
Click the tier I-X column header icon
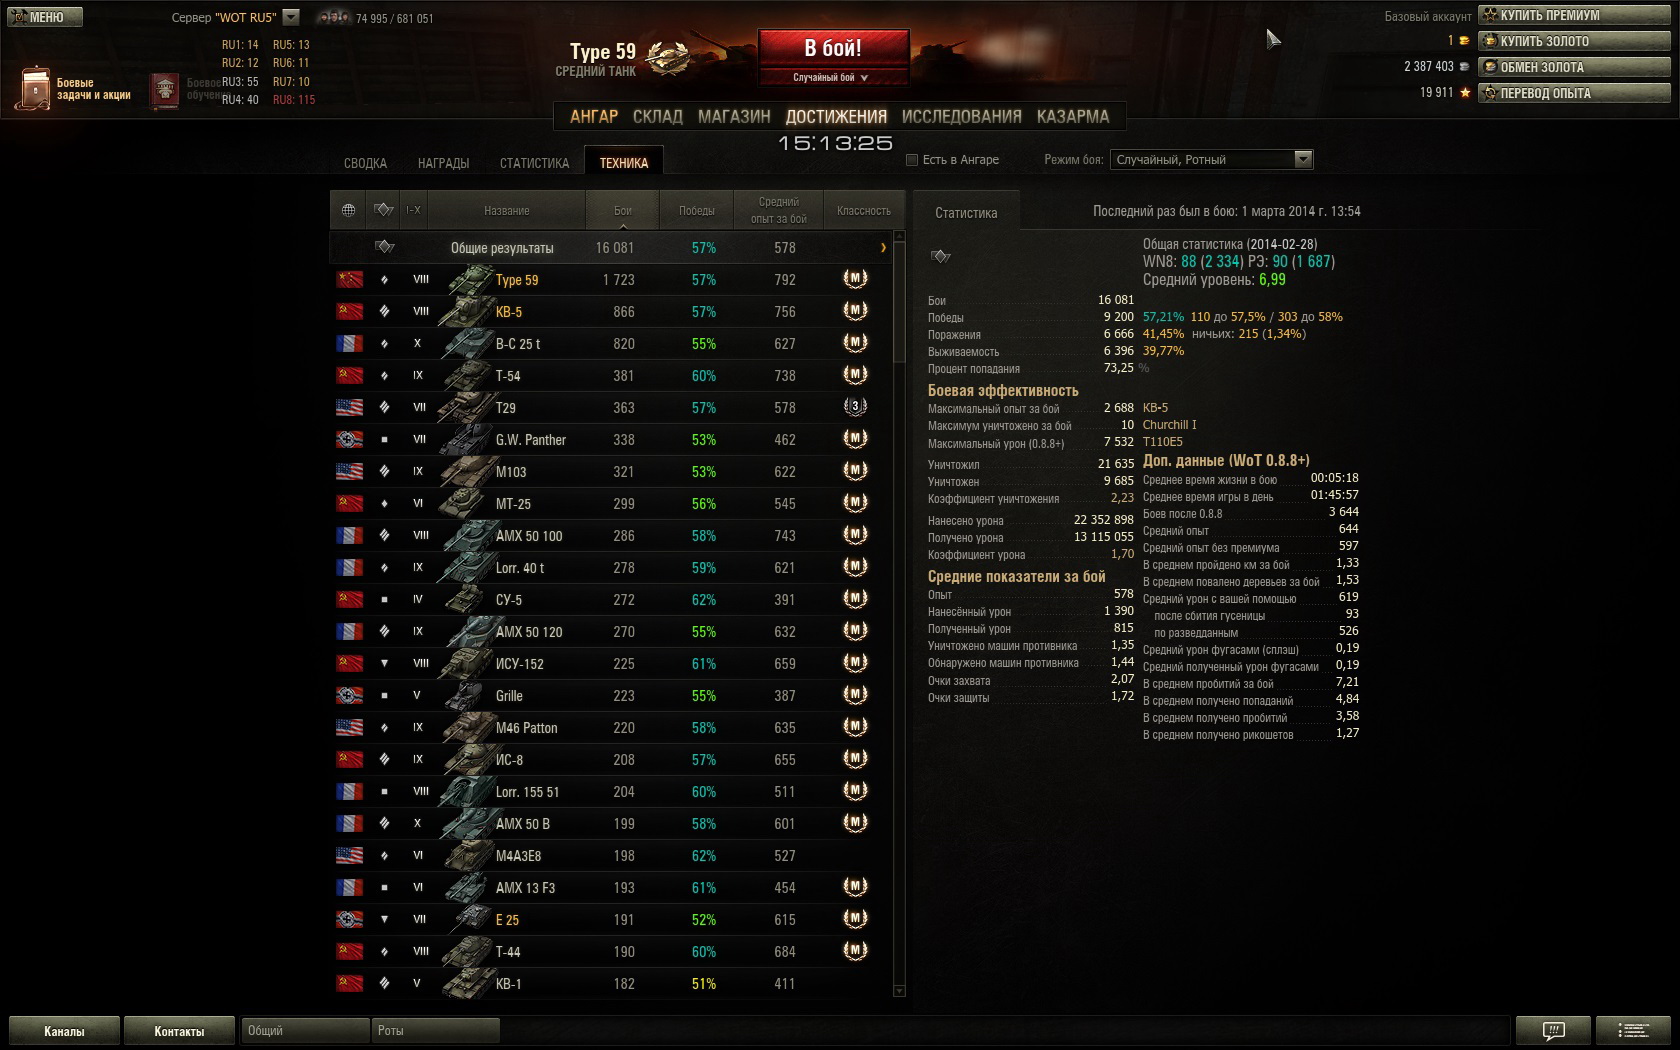click(x=413, y=210)
